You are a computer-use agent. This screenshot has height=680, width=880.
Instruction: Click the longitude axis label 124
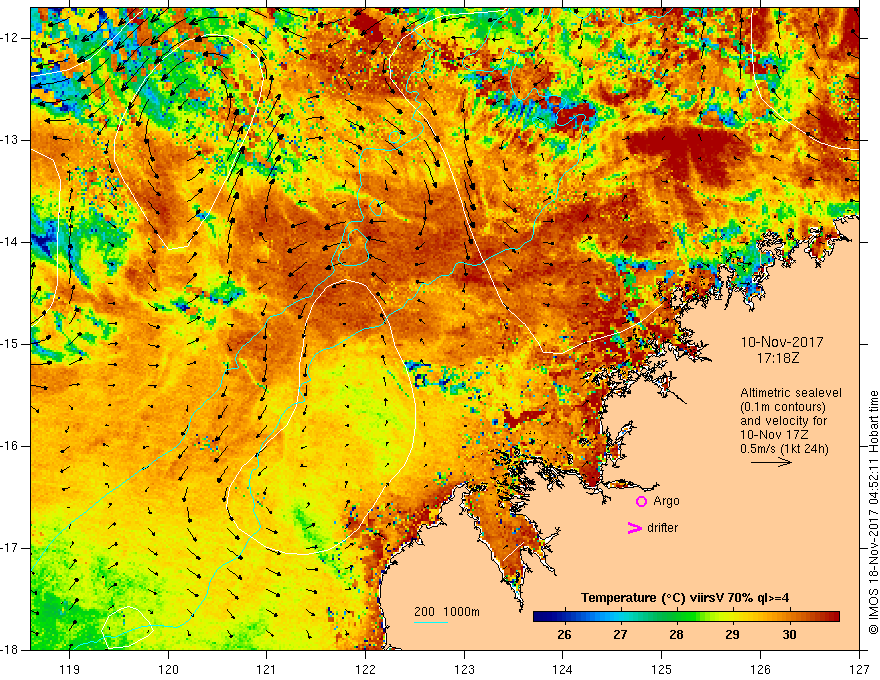point(563,669)
